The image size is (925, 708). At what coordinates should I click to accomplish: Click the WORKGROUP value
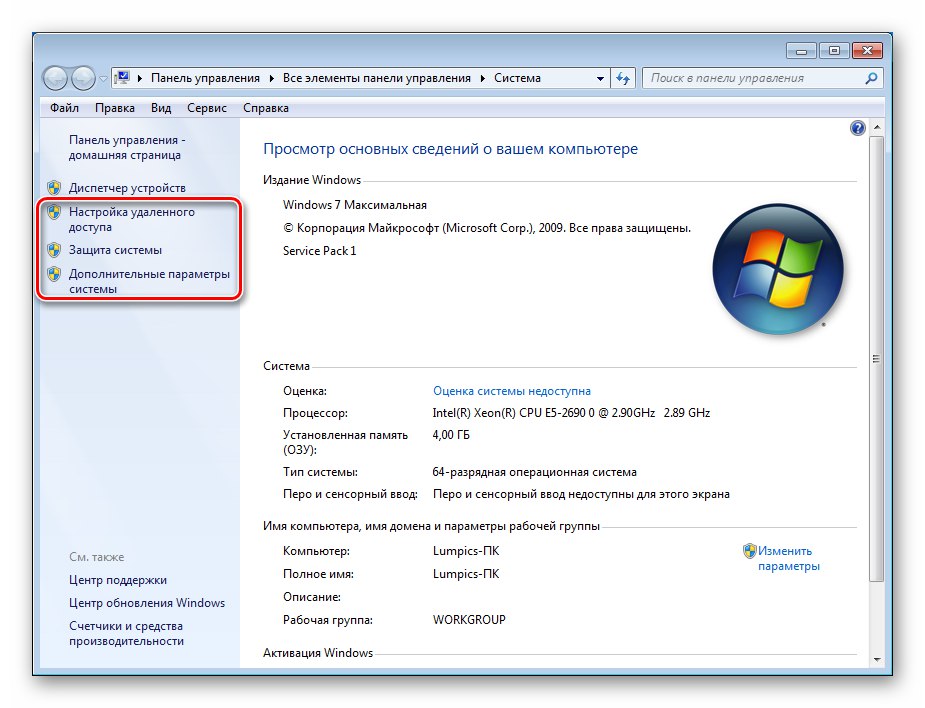click(x=469, y=620)
